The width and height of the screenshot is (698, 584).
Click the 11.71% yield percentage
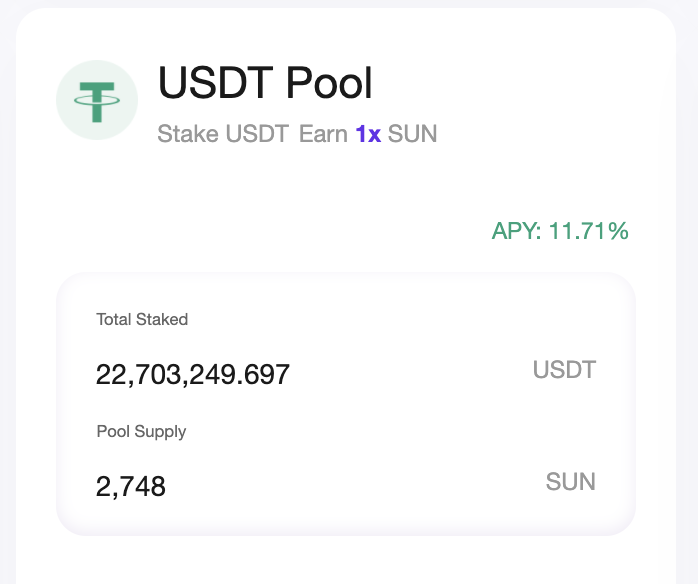(x=588, y=231)
